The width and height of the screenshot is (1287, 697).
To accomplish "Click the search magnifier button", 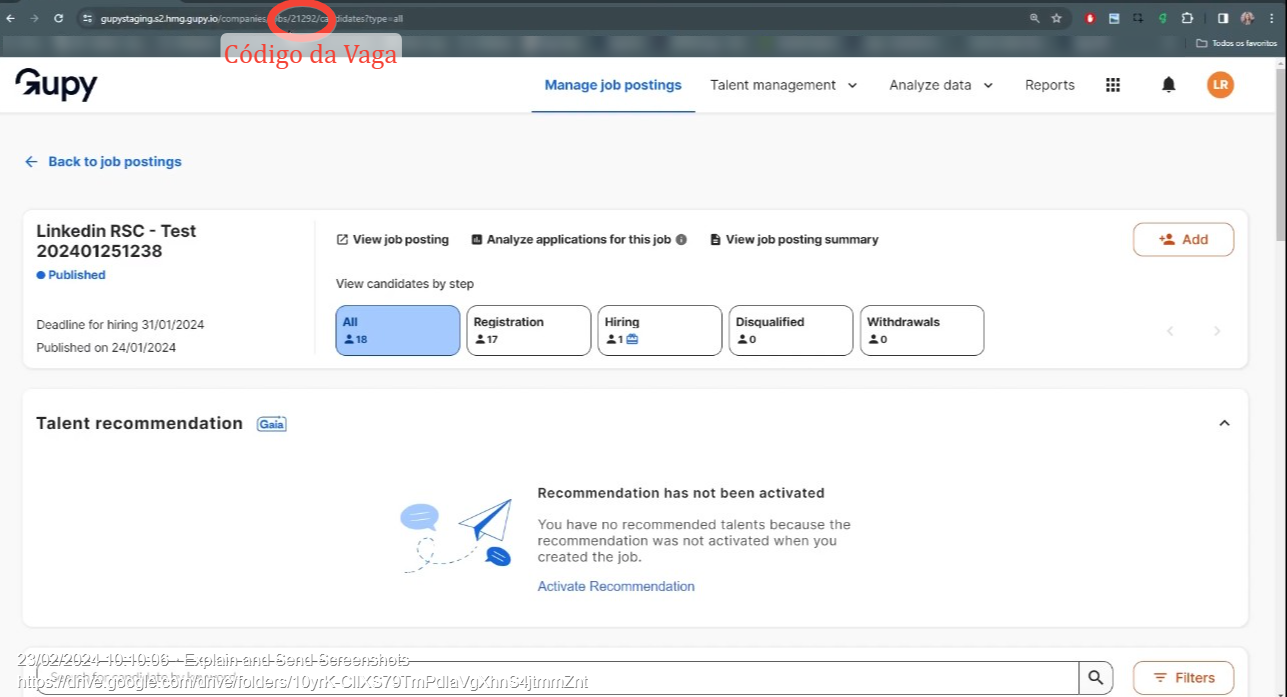I will (x=1096, y=677).
